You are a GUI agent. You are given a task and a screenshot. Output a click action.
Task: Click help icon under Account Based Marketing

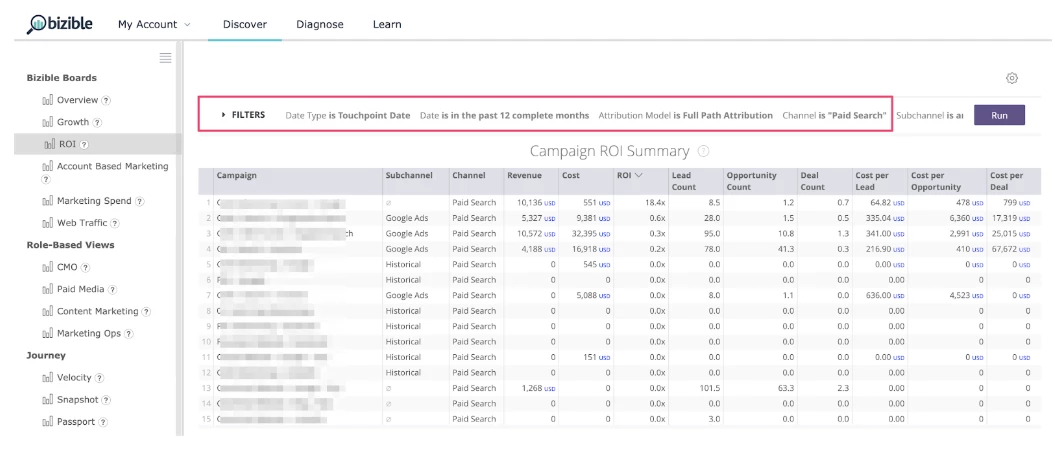tap(46, 180)
